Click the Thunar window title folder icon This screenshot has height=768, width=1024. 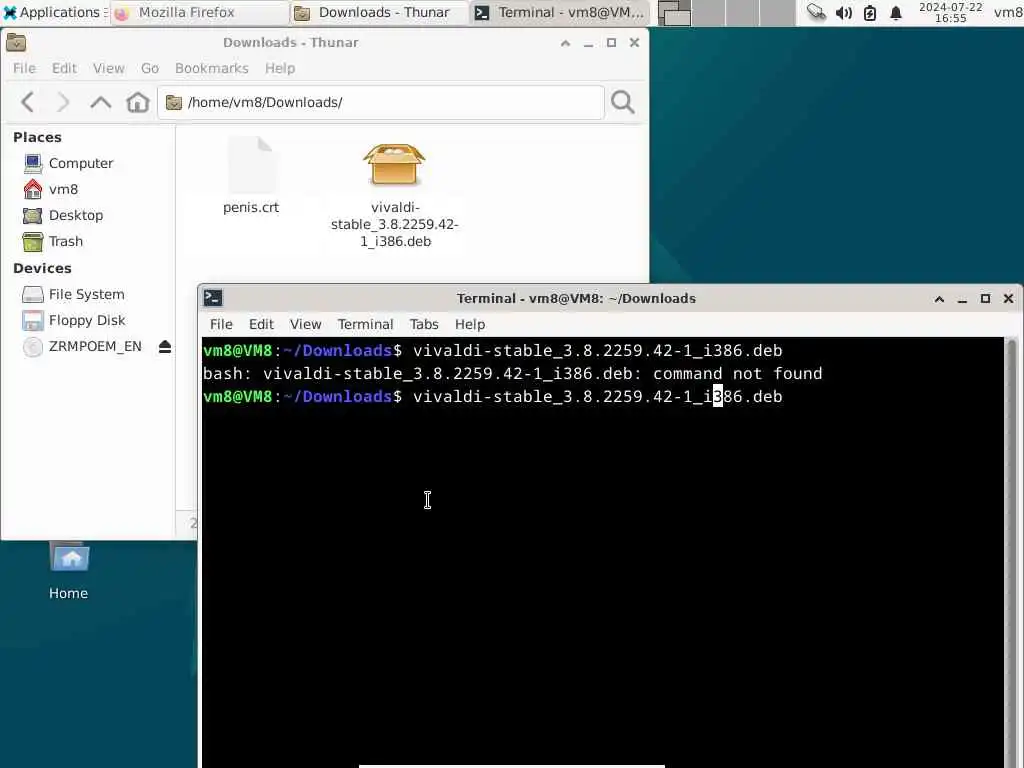point(16,42)
